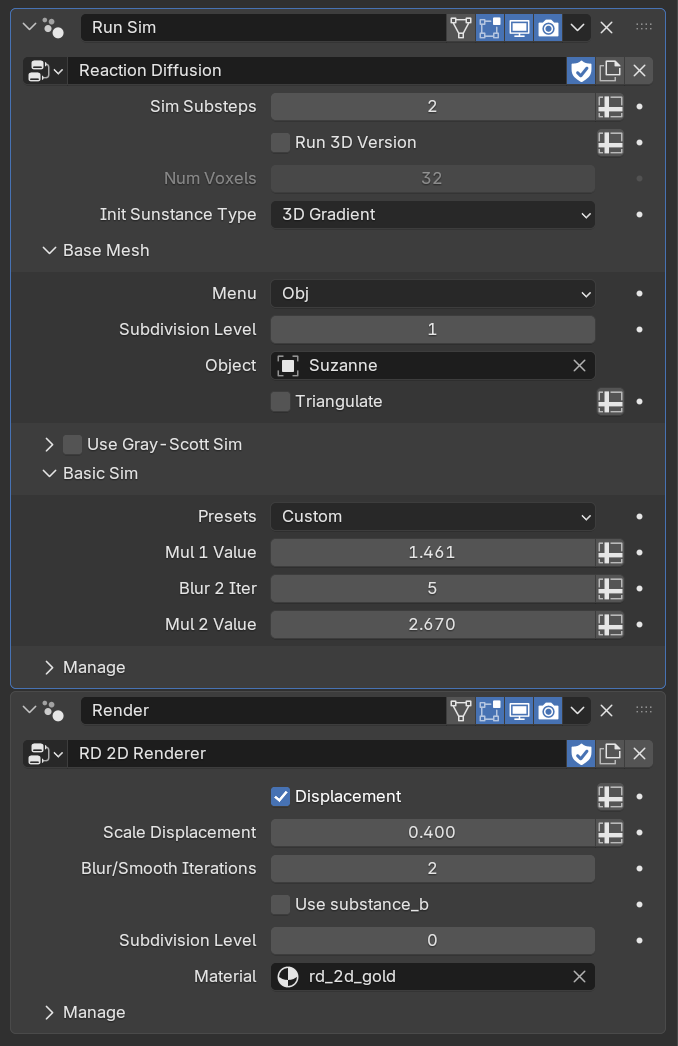The width and height of the screenshot is (678, 1046).
Task: Edit the Reaction Diffusion node group name
Action: (x=317, y=71)
